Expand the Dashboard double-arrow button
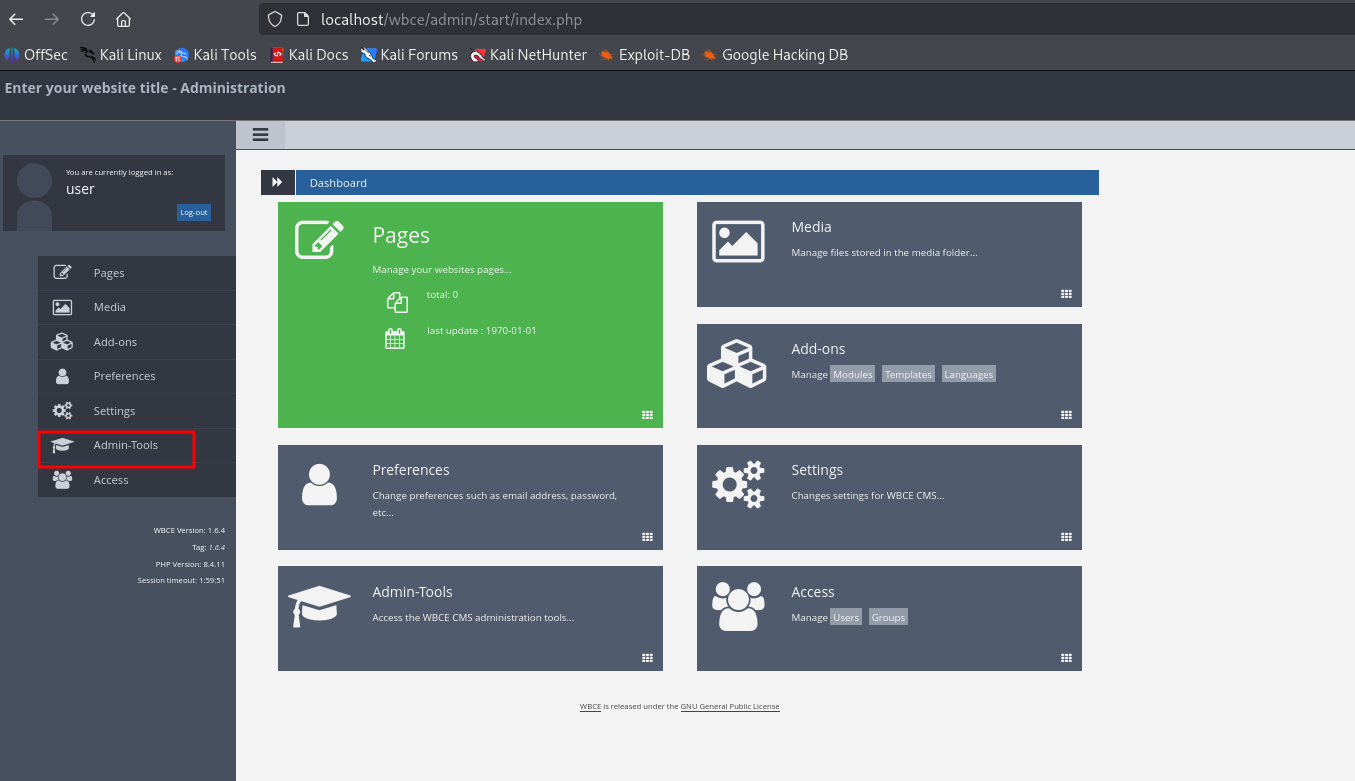 (277, 183)
